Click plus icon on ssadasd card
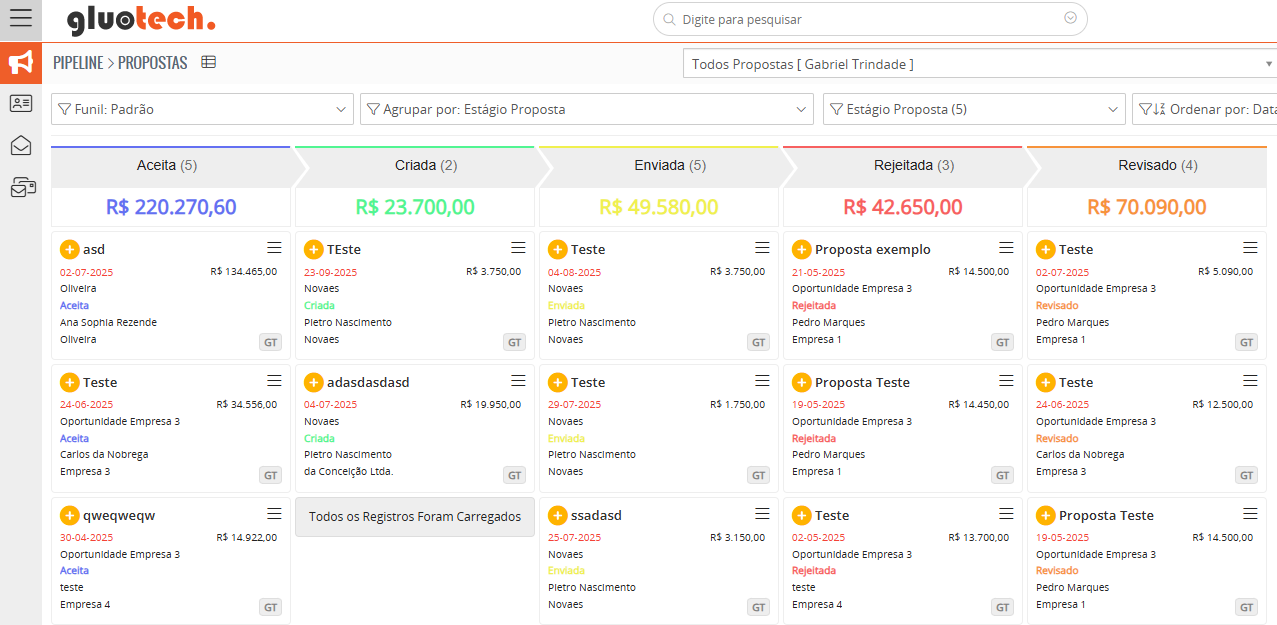Image resolution: width=1277 pixels, height=625 pixels. pyautogui.click(x=557, y=515)
